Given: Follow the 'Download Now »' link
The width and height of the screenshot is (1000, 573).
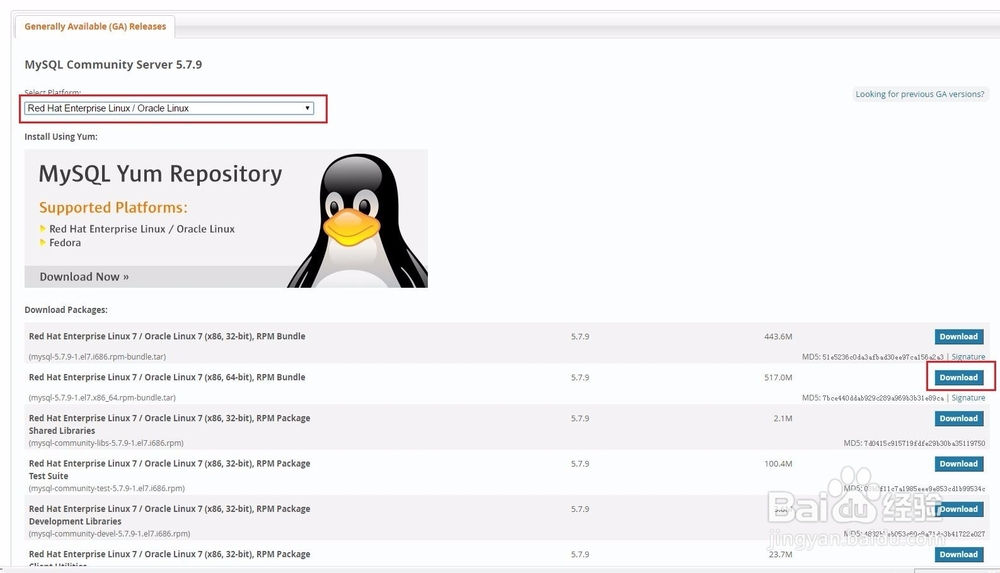Looking at the screenshot, I should (x=84, y=277).
